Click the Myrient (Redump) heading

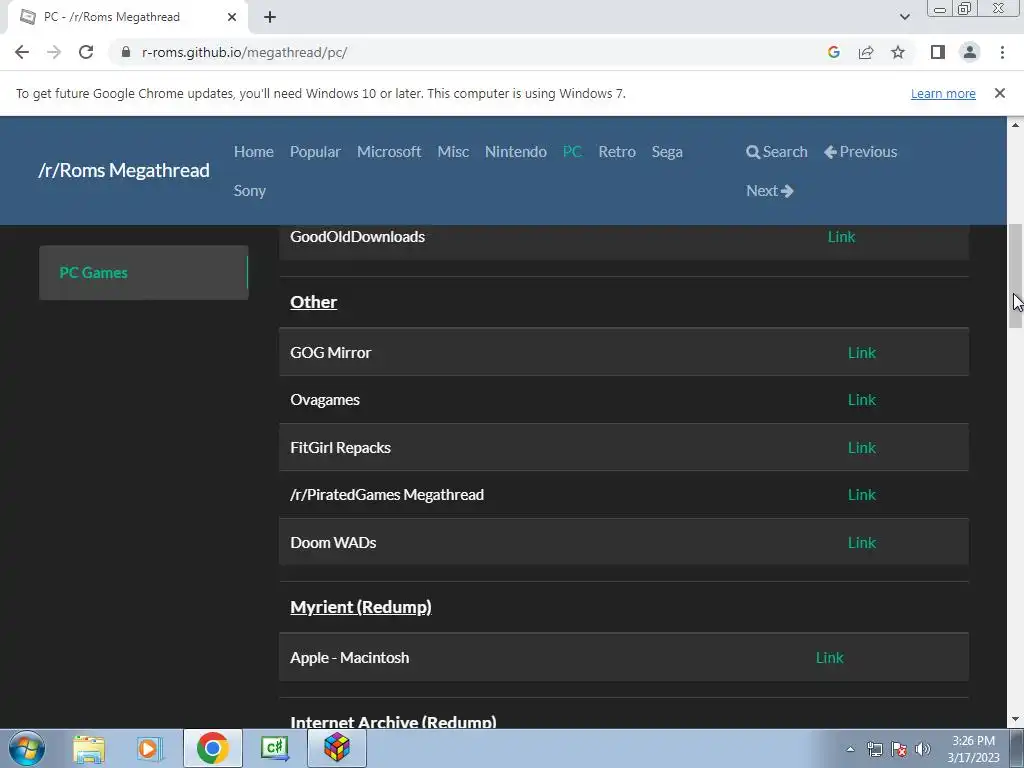(x=360, y=607)
